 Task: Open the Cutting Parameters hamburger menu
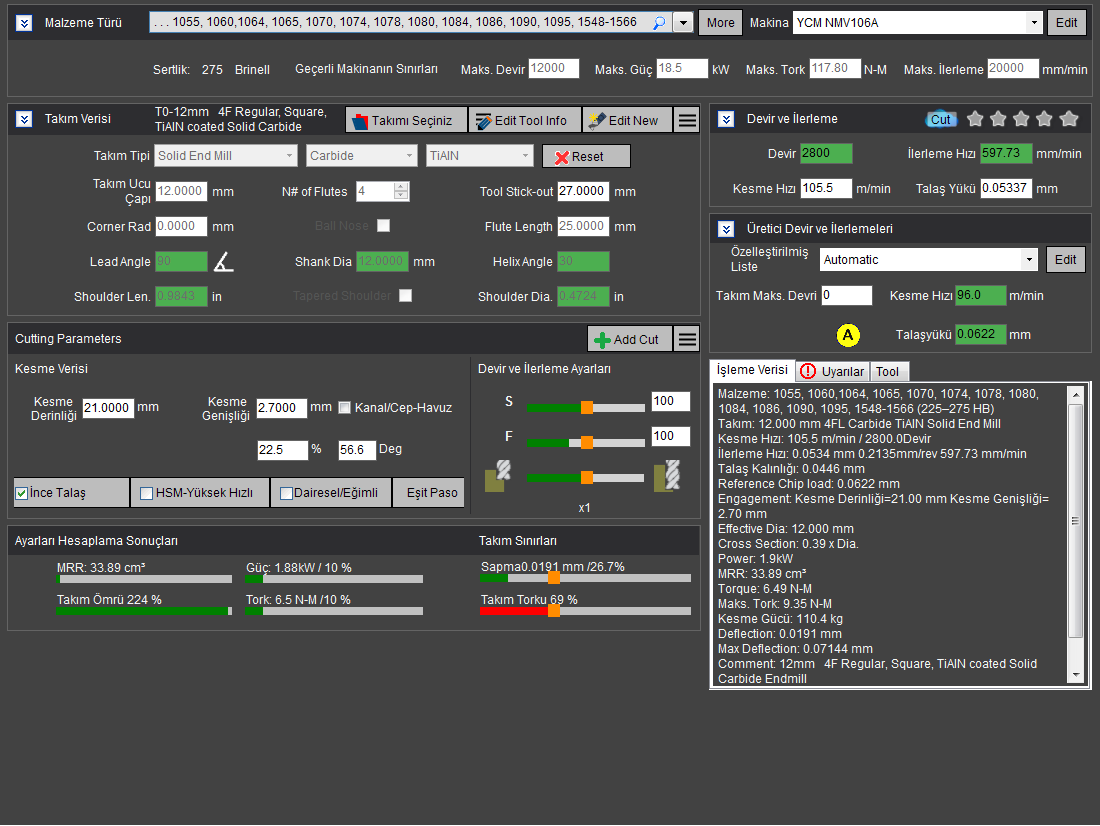coord(687,339)
